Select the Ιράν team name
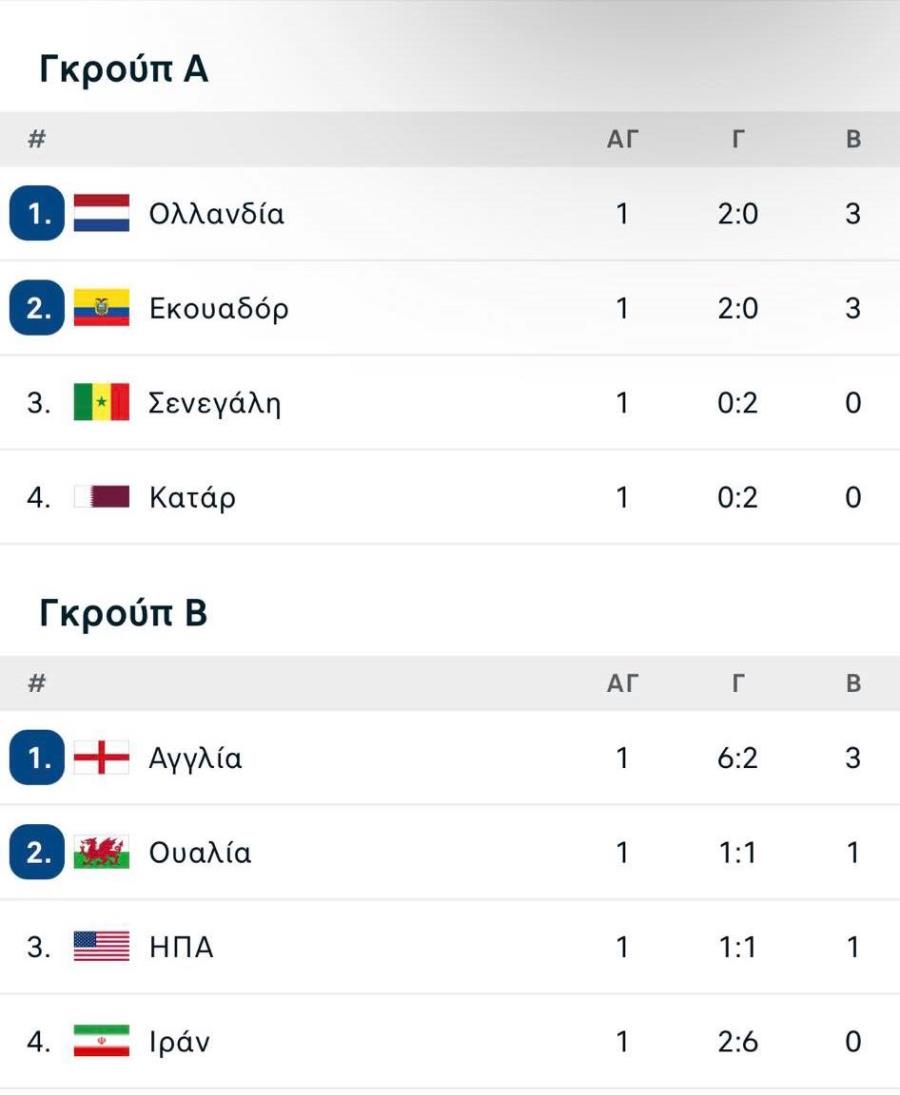Viewport: 900px width, 1095px height. click(179, 1041)
